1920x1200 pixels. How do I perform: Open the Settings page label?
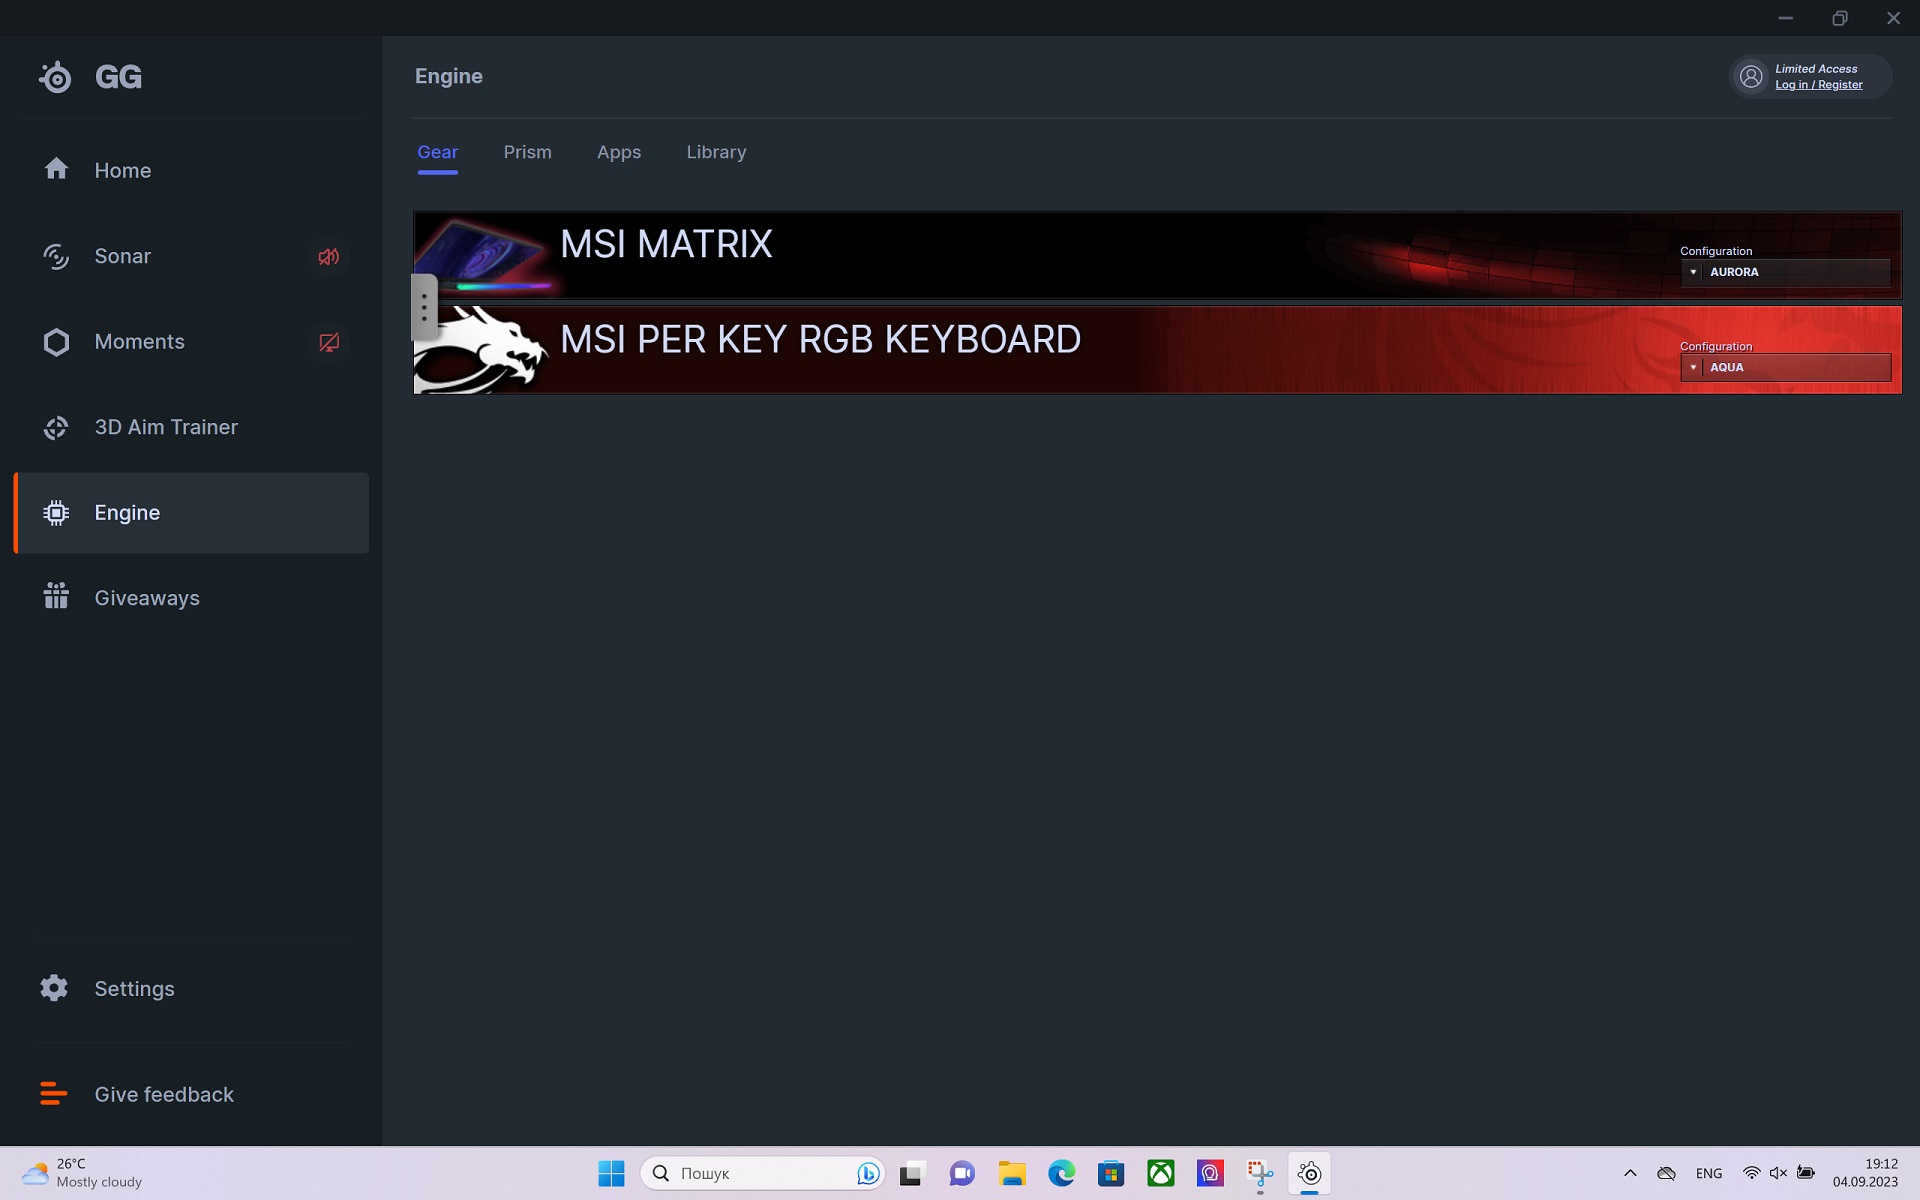tap(134, 989)
